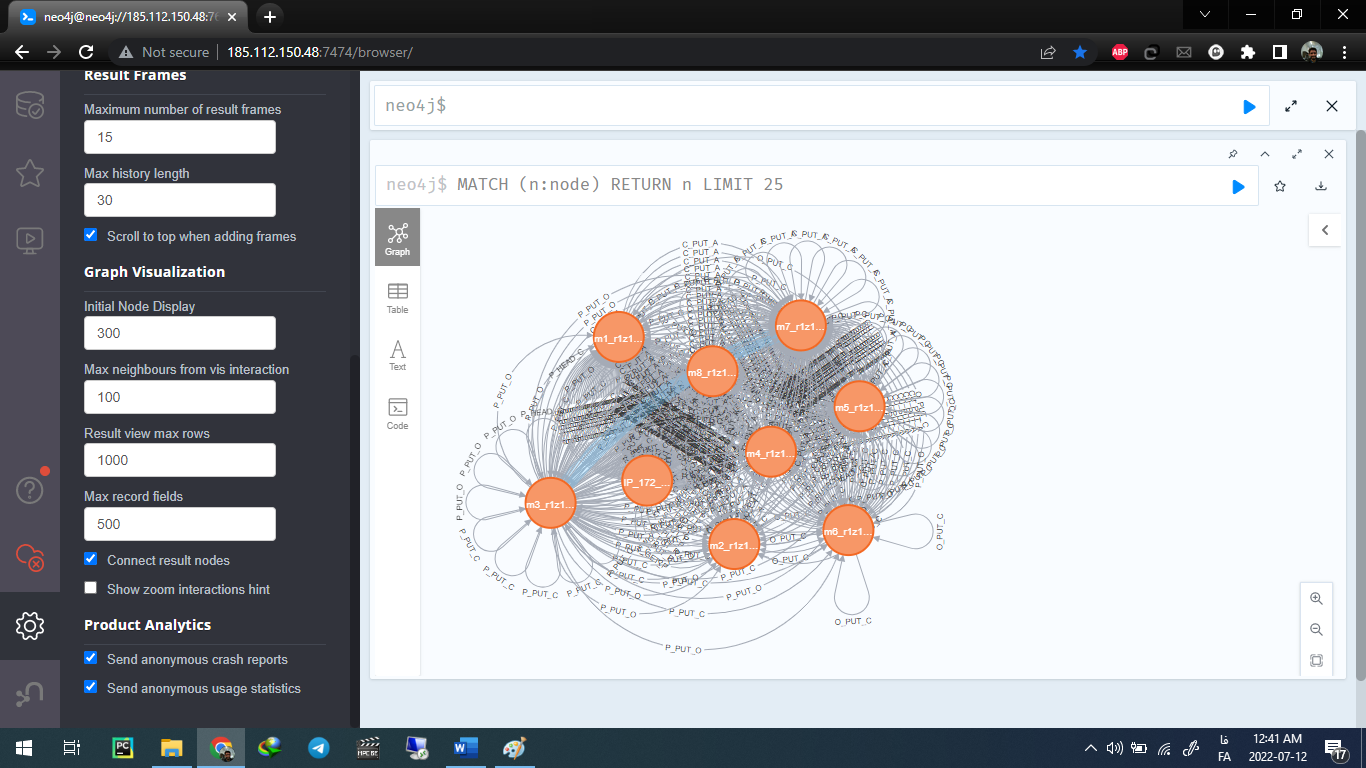The width and height of the screenshot is (1366, 768).
Task: Select the m2_r1z1 graph node
Action: pos(733,545)
